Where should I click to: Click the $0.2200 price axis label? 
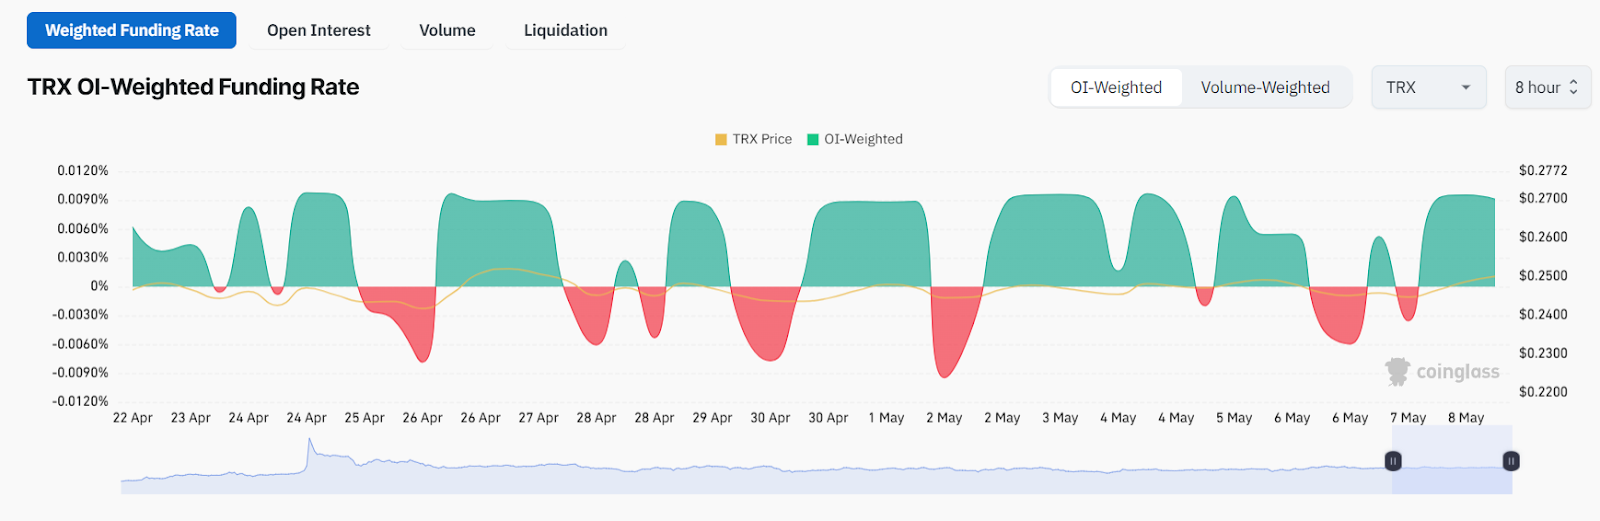(x=1543, y=392)
